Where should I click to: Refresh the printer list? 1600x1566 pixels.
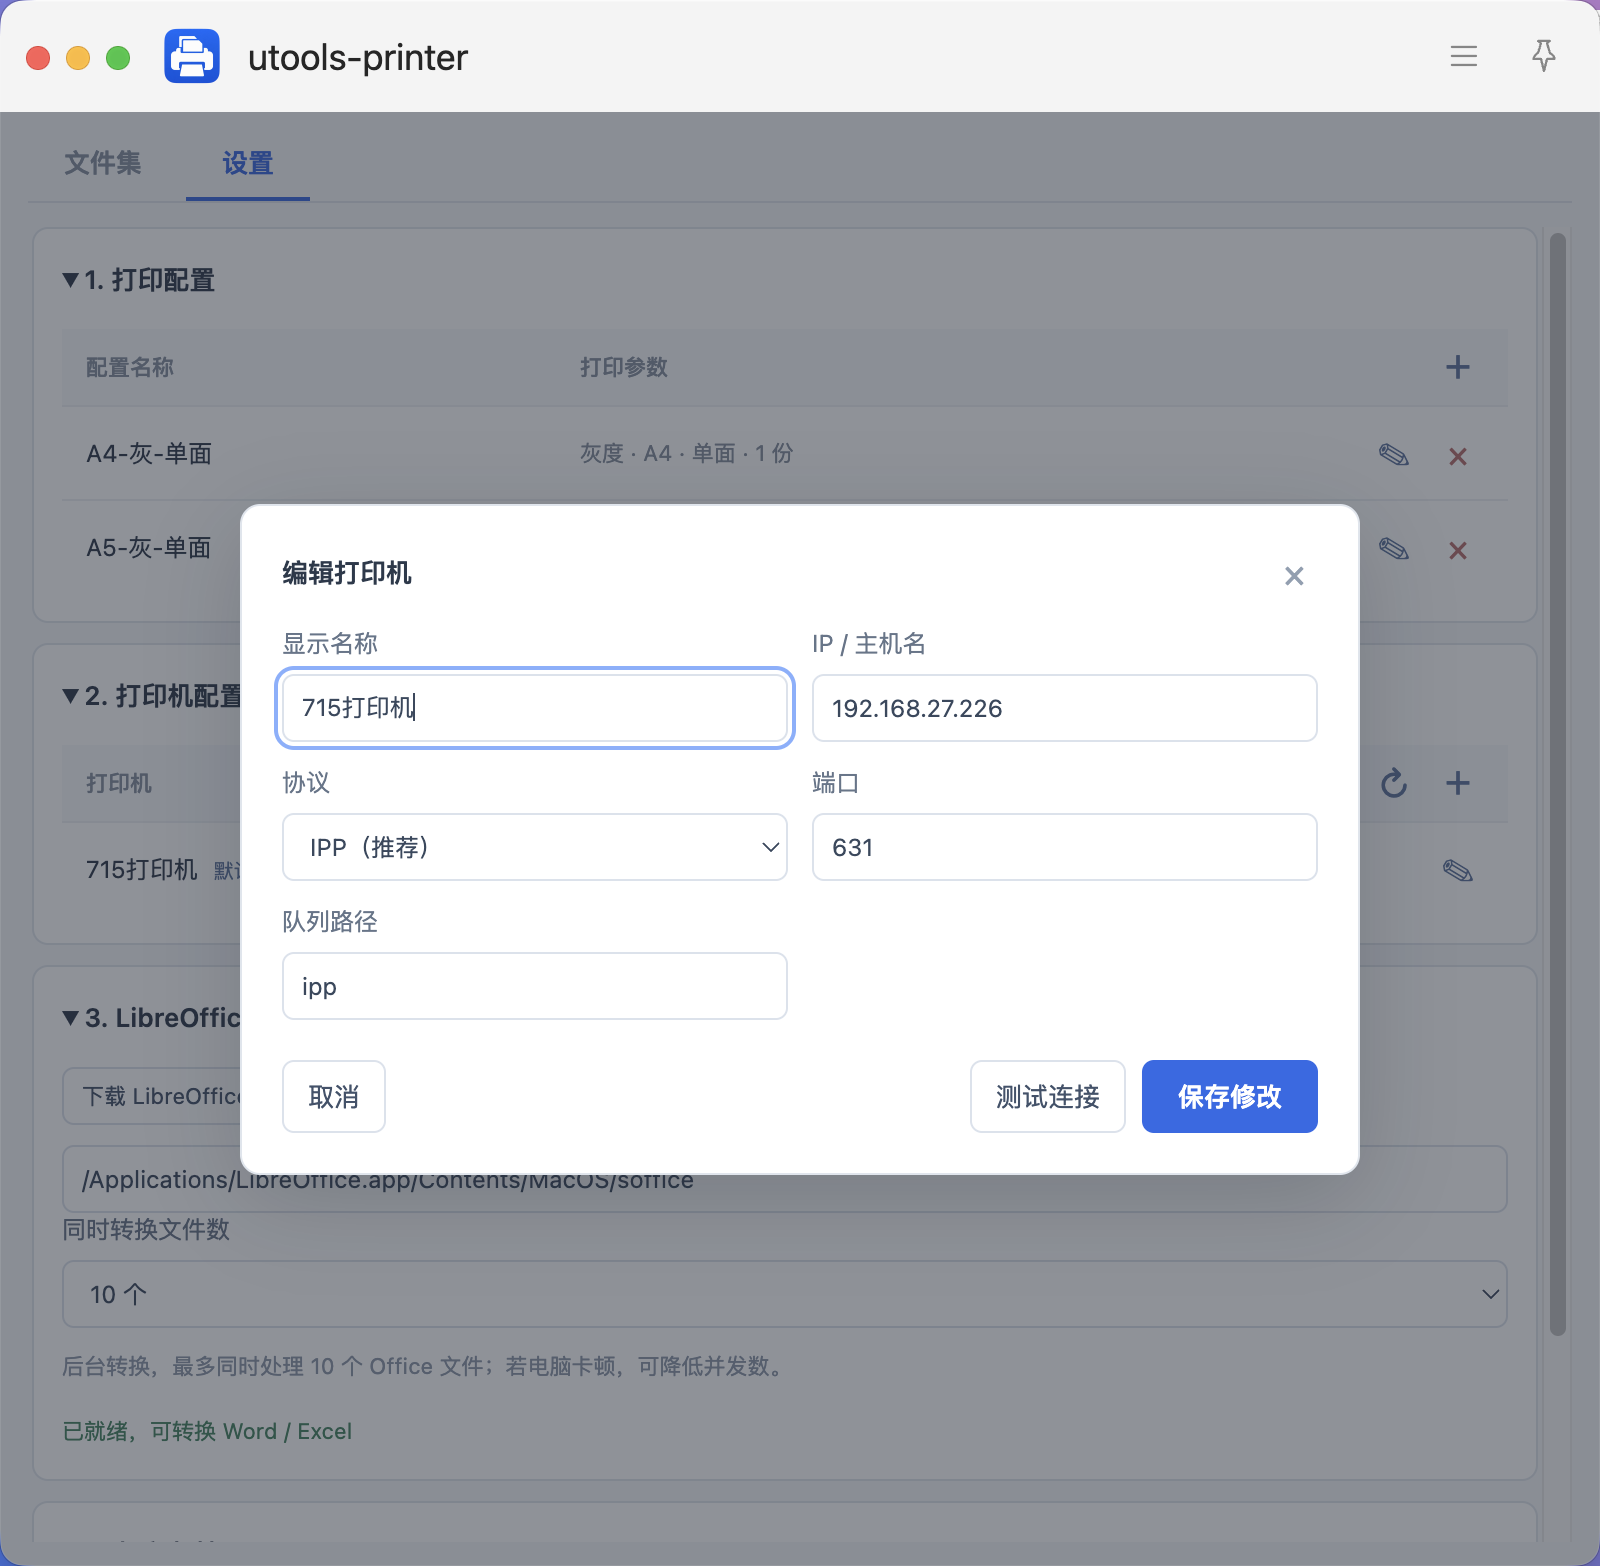point(1394,783)
